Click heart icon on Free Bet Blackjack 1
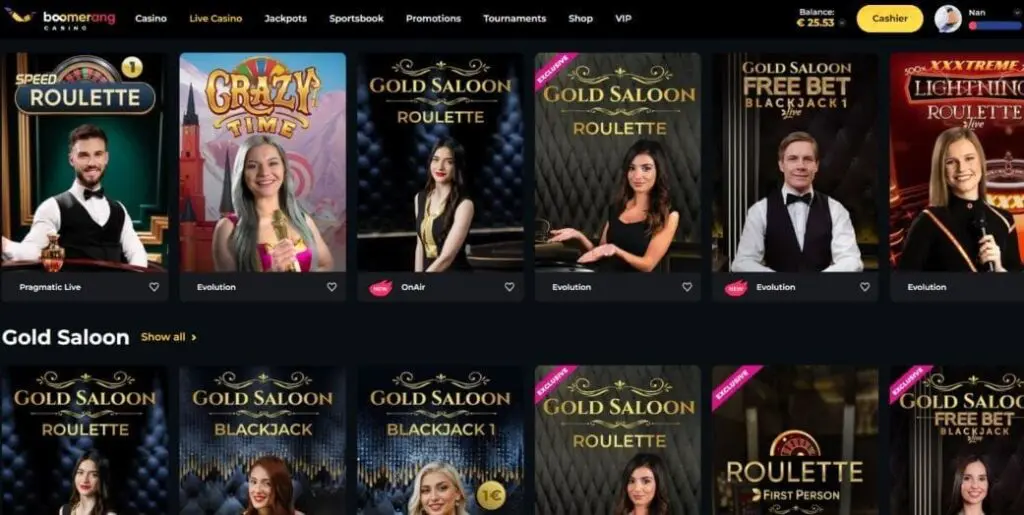 click(x=865, y=287)
